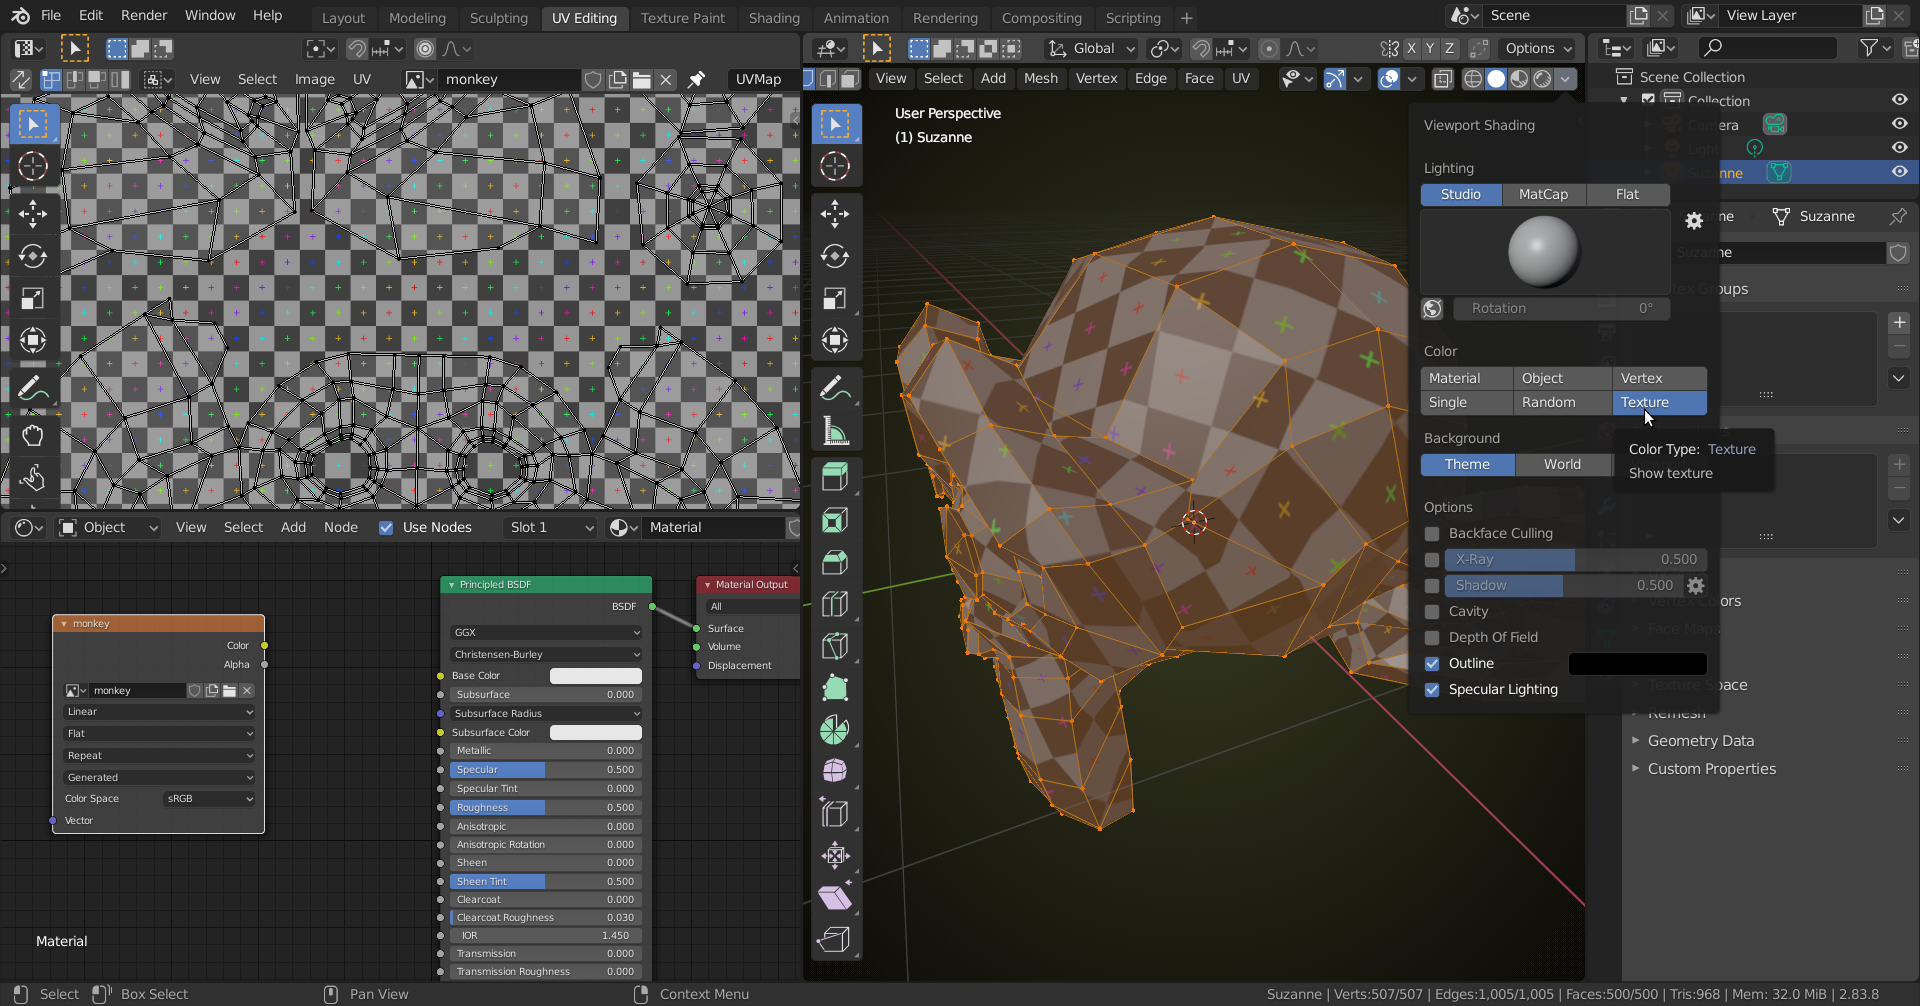This screenshot has width=1920, height=1006.
Task: Click the Rotation value field
Action: [1561, 309]
